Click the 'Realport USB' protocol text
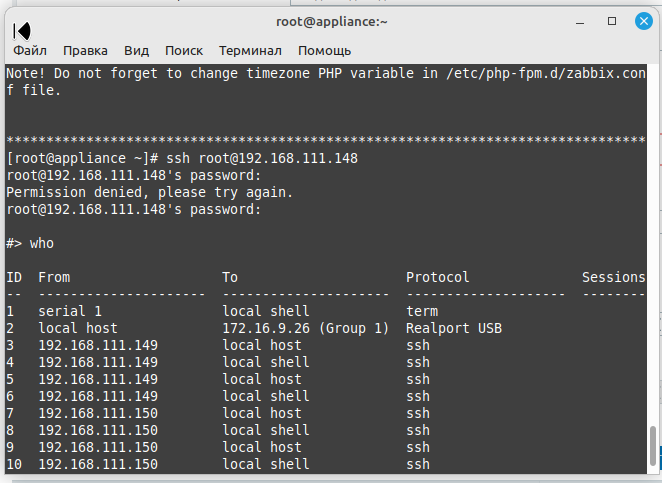 (453, 328)
